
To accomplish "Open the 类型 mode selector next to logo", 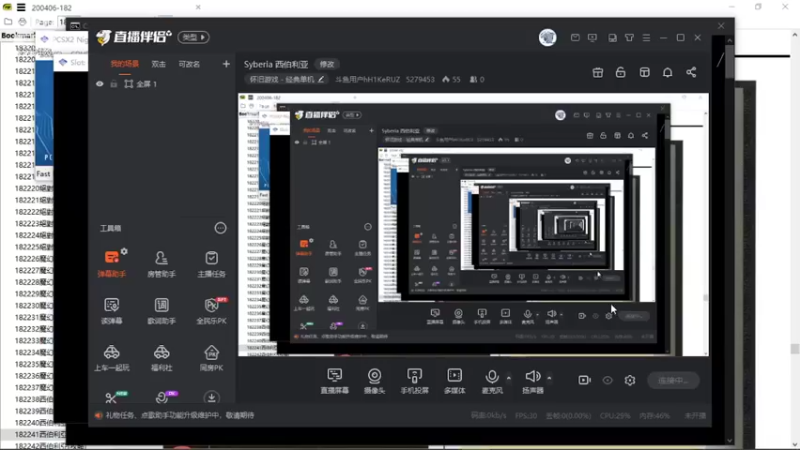I will [193, 37].
